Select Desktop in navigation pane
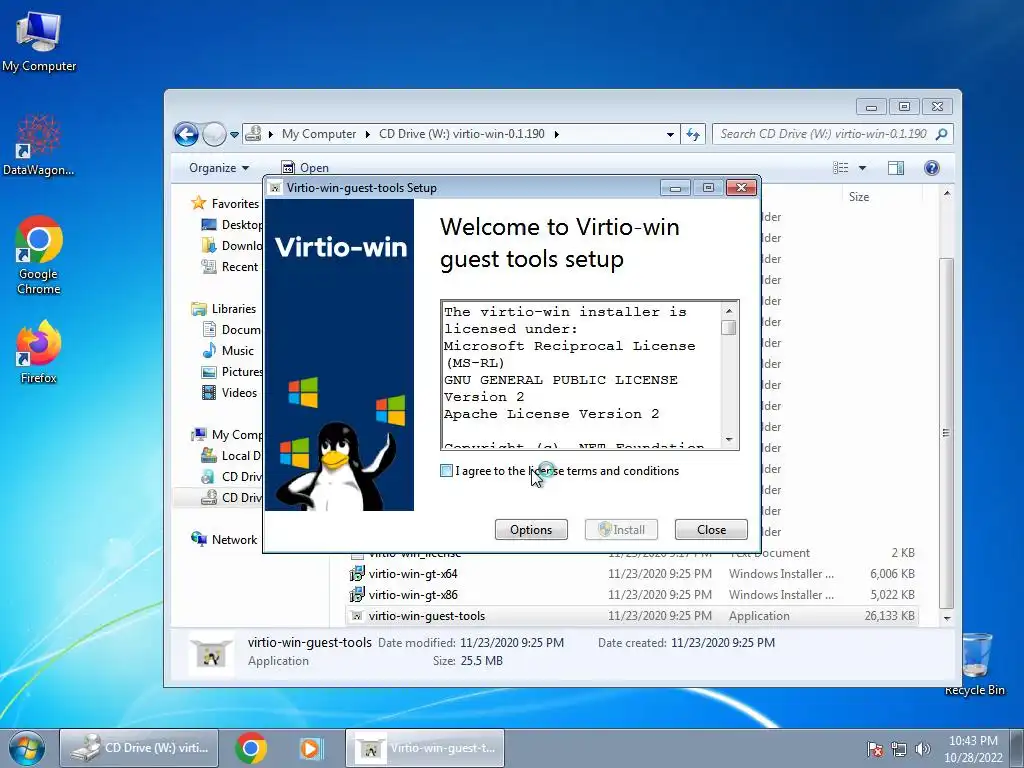This screenshot has width=1024, height=768. click(x=232, y=225)
